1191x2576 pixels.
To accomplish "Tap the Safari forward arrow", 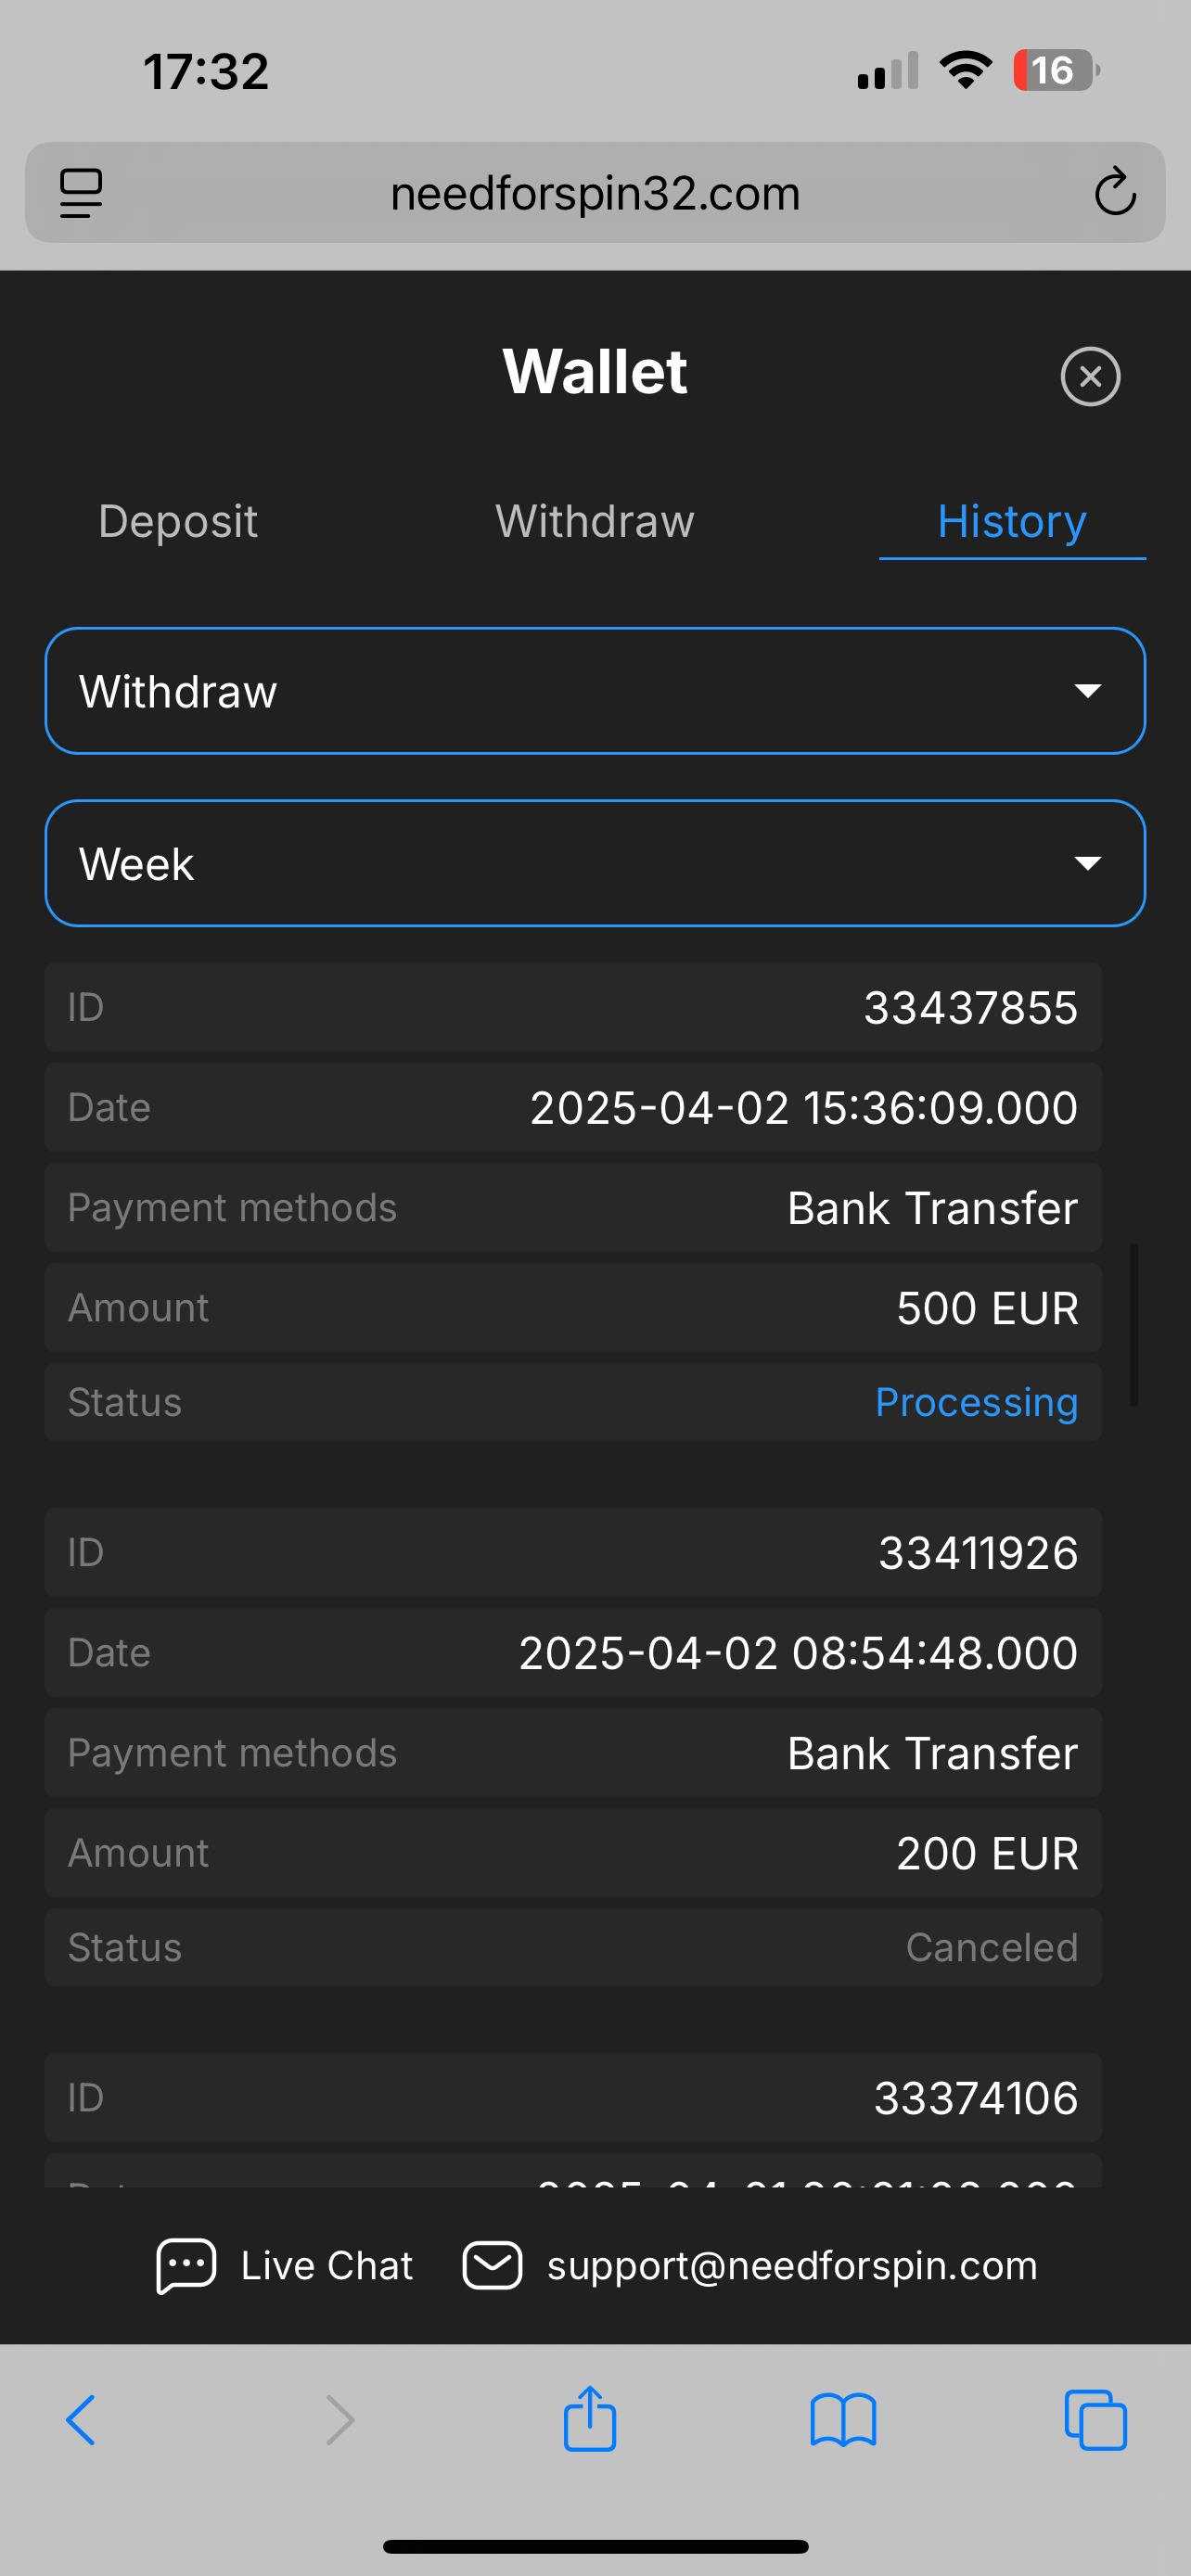I will point(341,2421).
